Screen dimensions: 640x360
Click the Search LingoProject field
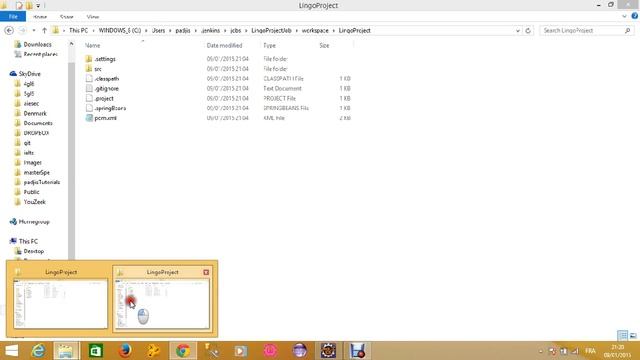click(586, 31)
